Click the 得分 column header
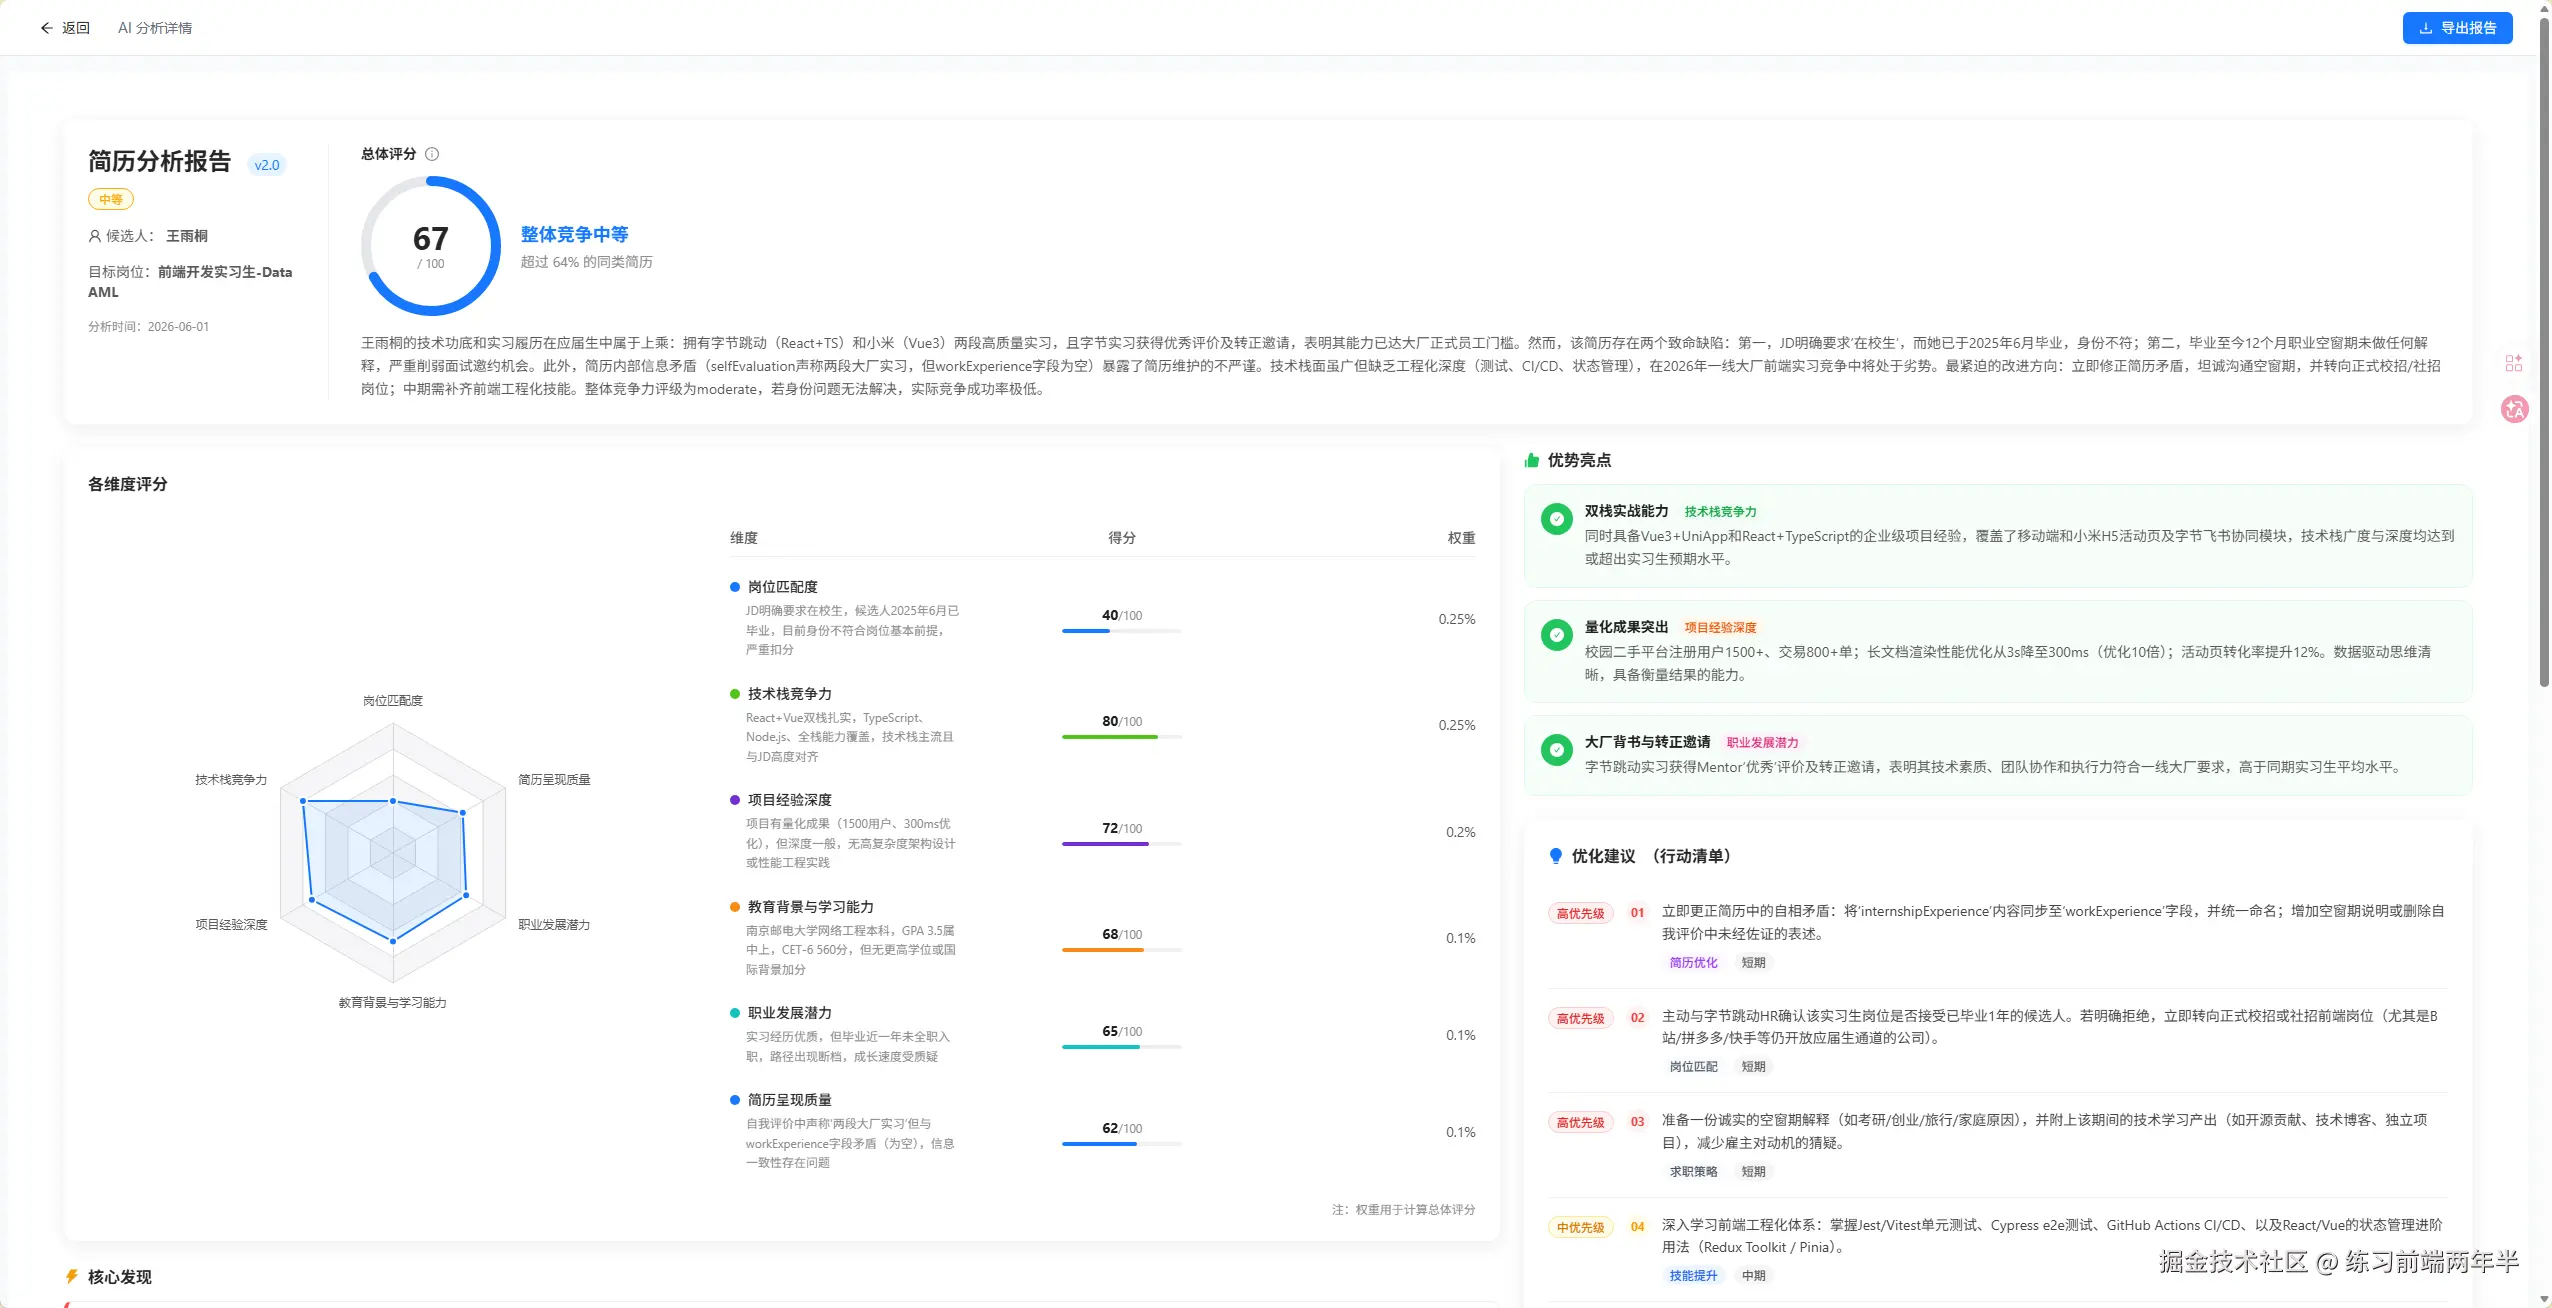2552x1308 pixels. [1121, 538]
